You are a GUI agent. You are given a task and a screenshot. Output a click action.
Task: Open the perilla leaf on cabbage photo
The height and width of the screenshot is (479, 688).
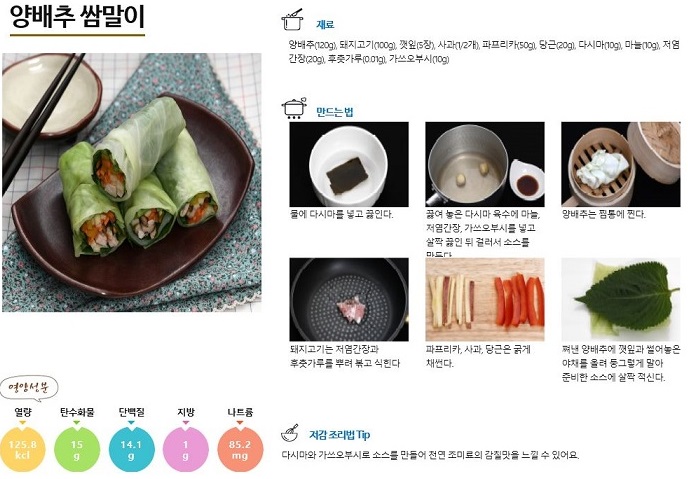(621, 300)
